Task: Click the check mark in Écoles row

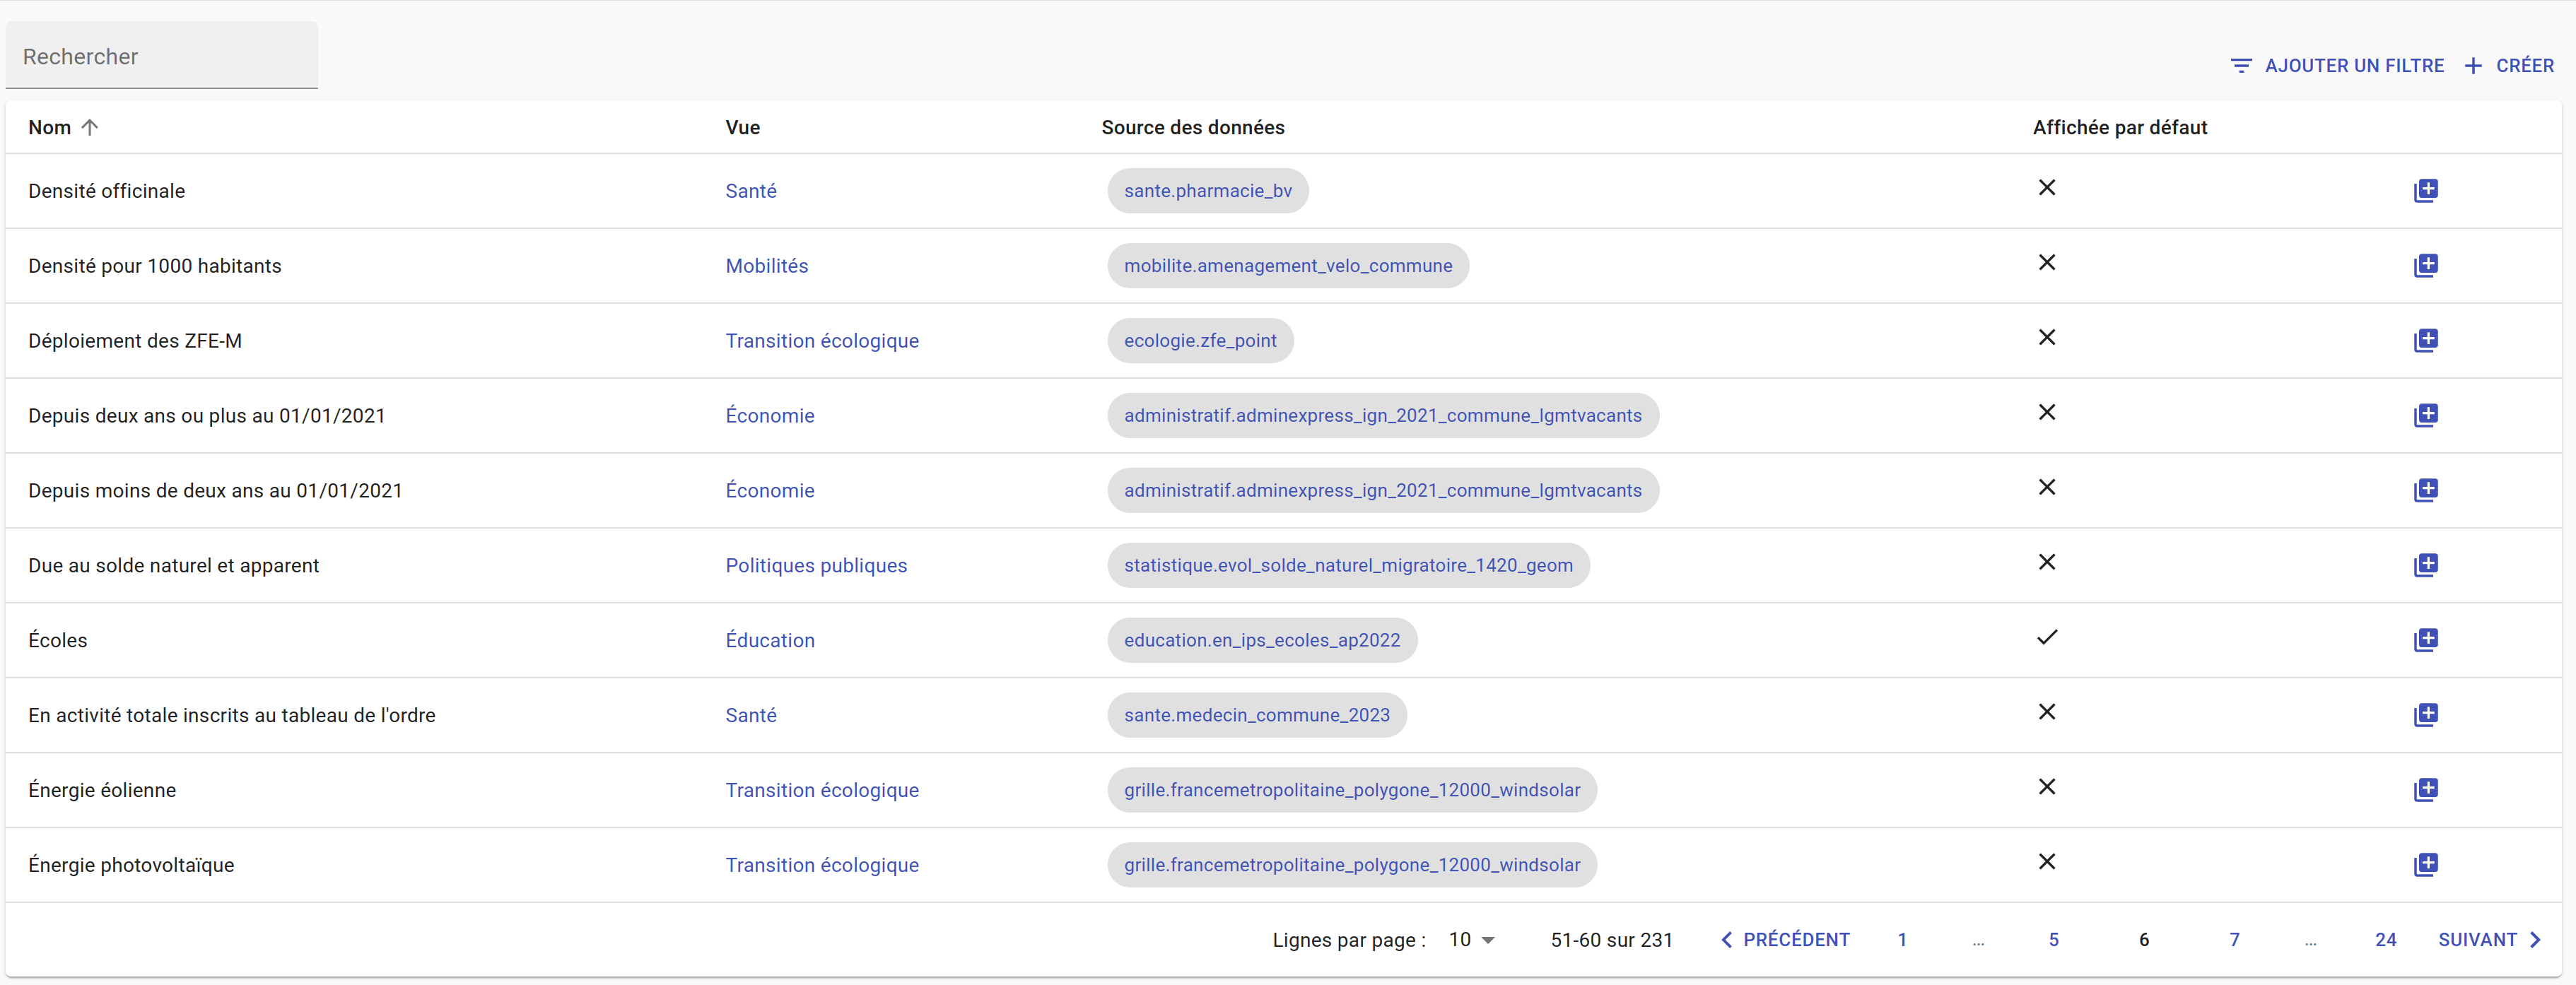Action: pos(2047,637)
